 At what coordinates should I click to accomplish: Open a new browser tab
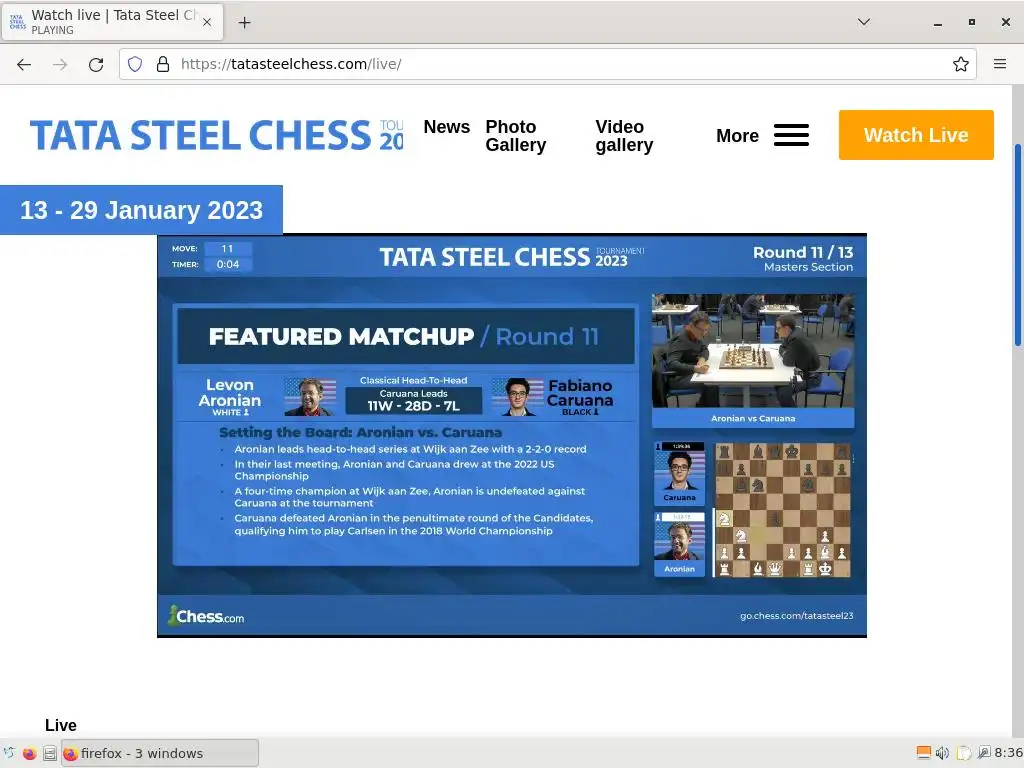(x=244, y=23)
